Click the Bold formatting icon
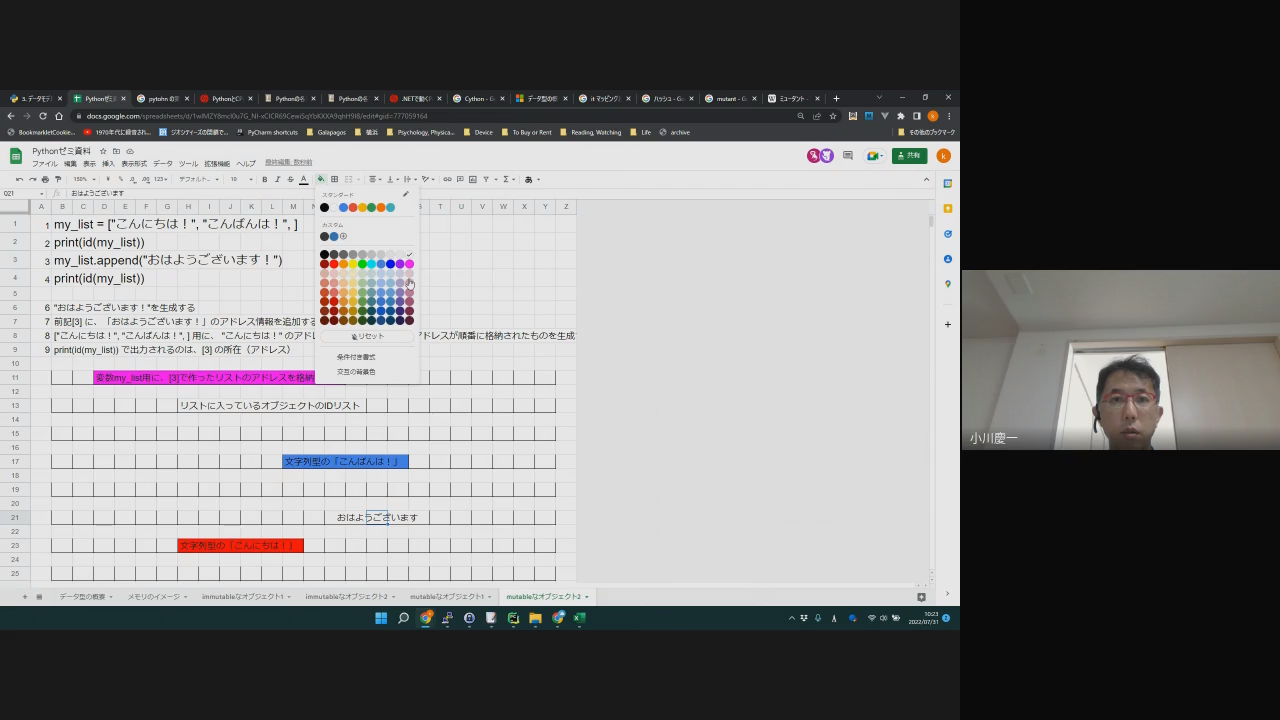1280x720 pixels. coord(264,180)
